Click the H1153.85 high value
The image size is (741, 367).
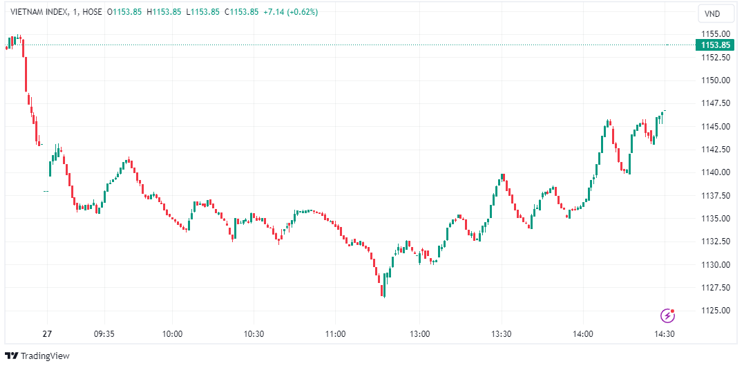click(164, 13)
